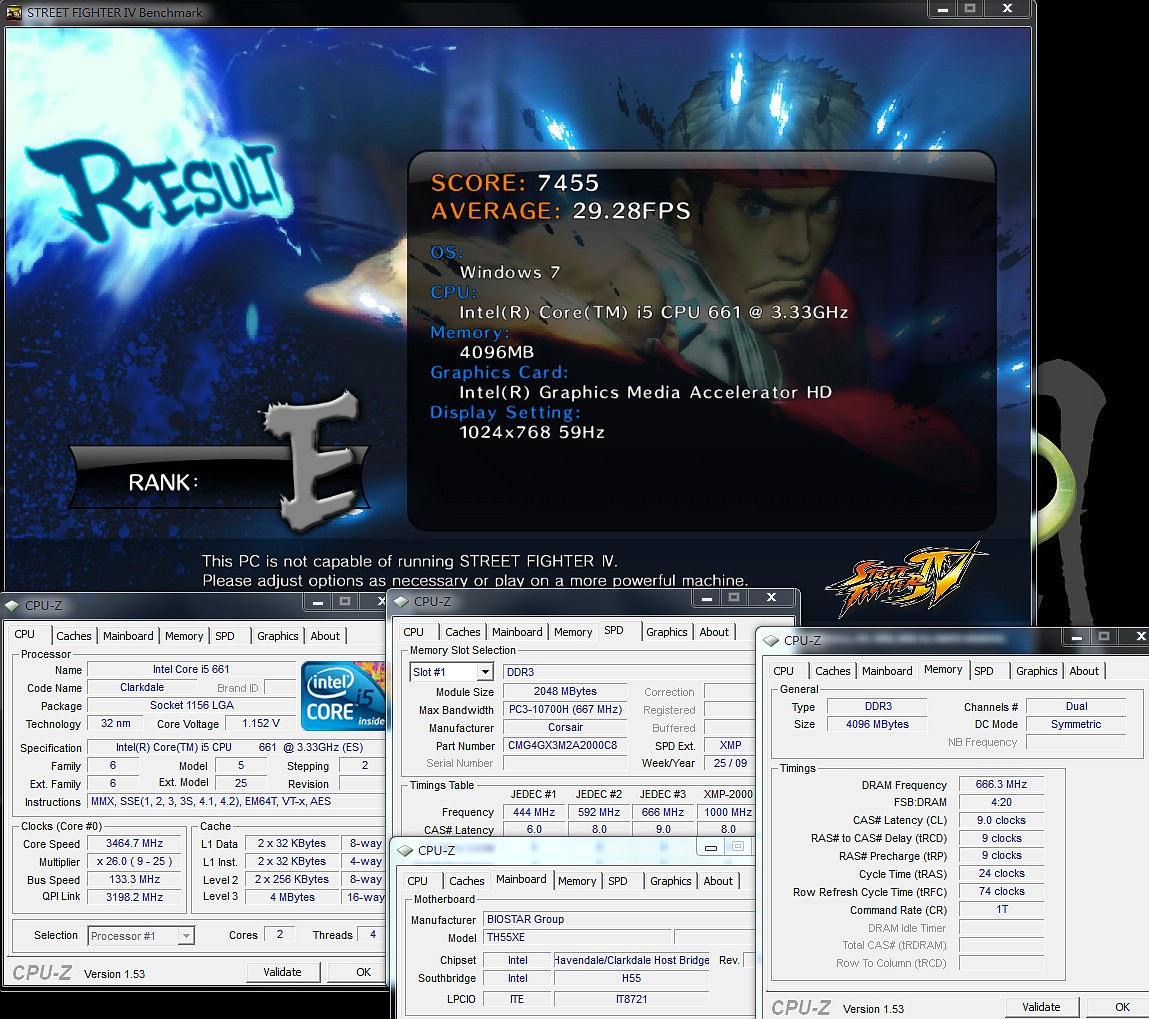Click the Memory Size value 4096 MBytes
Image resolution: width=1149 pixels, height=1019 pixels.
click(x=877, y=724)
